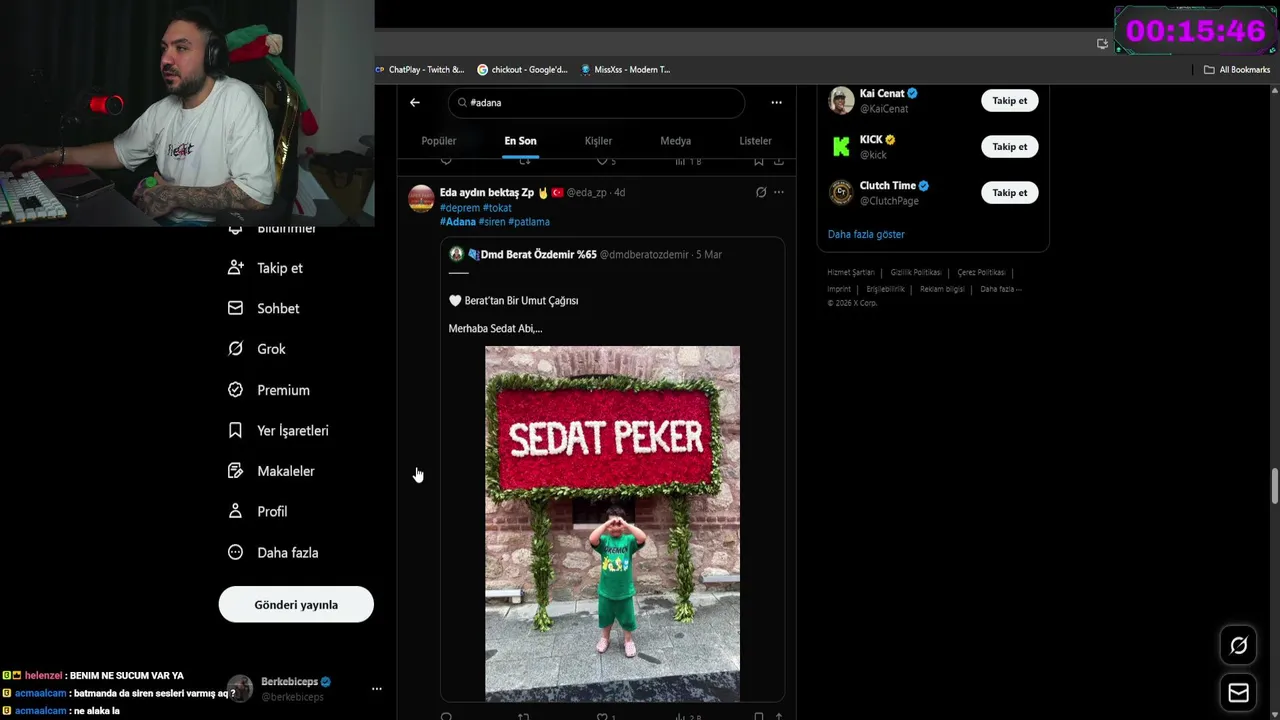
Task: Open Erişilebilirlik footer link
Action: tap(886, 289)
